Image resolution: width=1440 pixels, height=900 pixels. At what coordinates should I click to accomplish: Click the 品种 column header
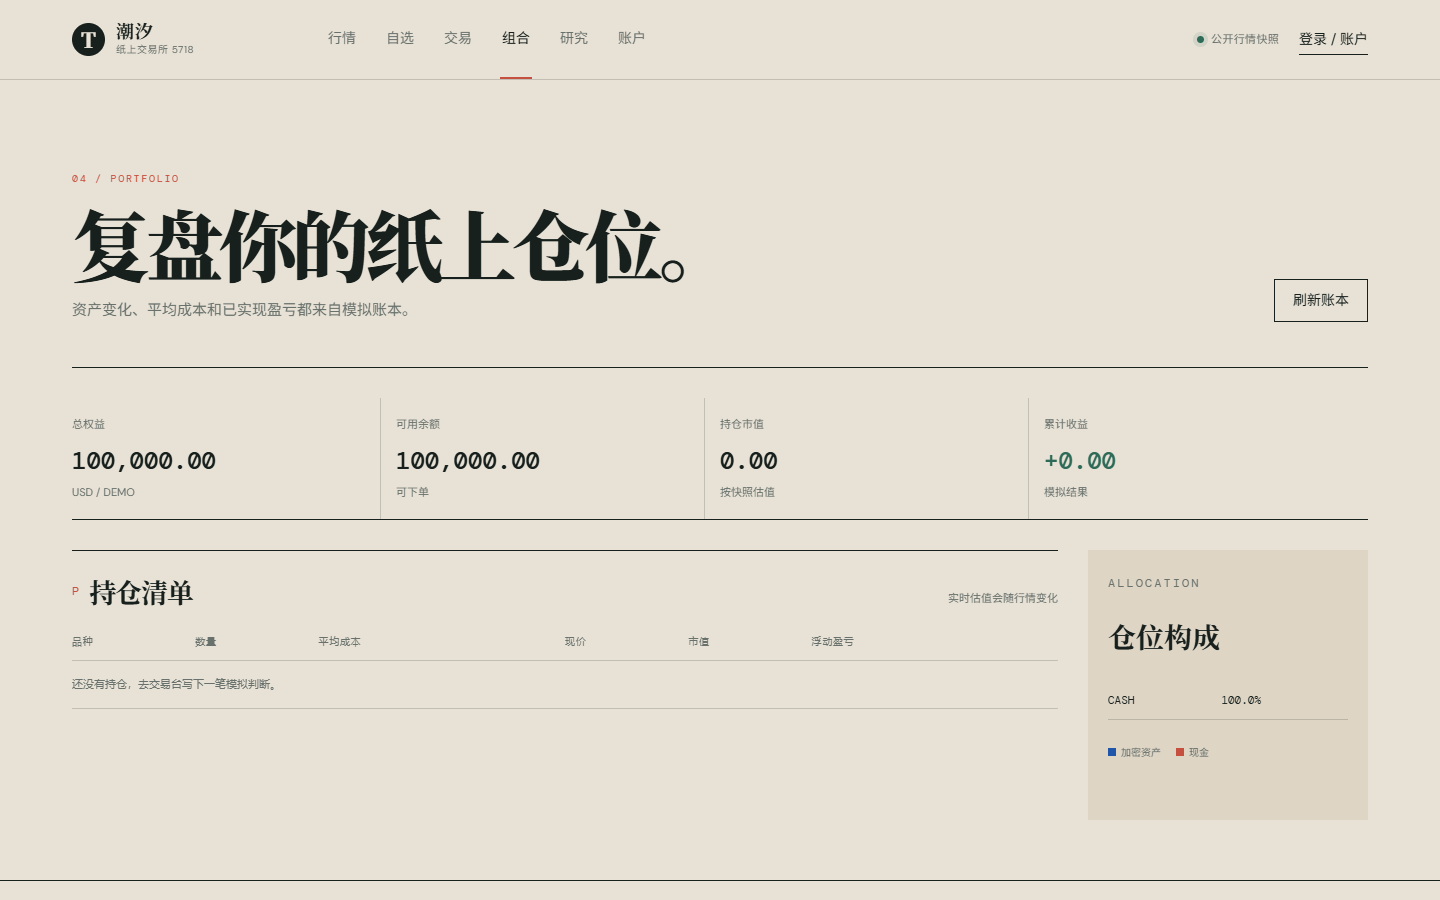[82, 642]
